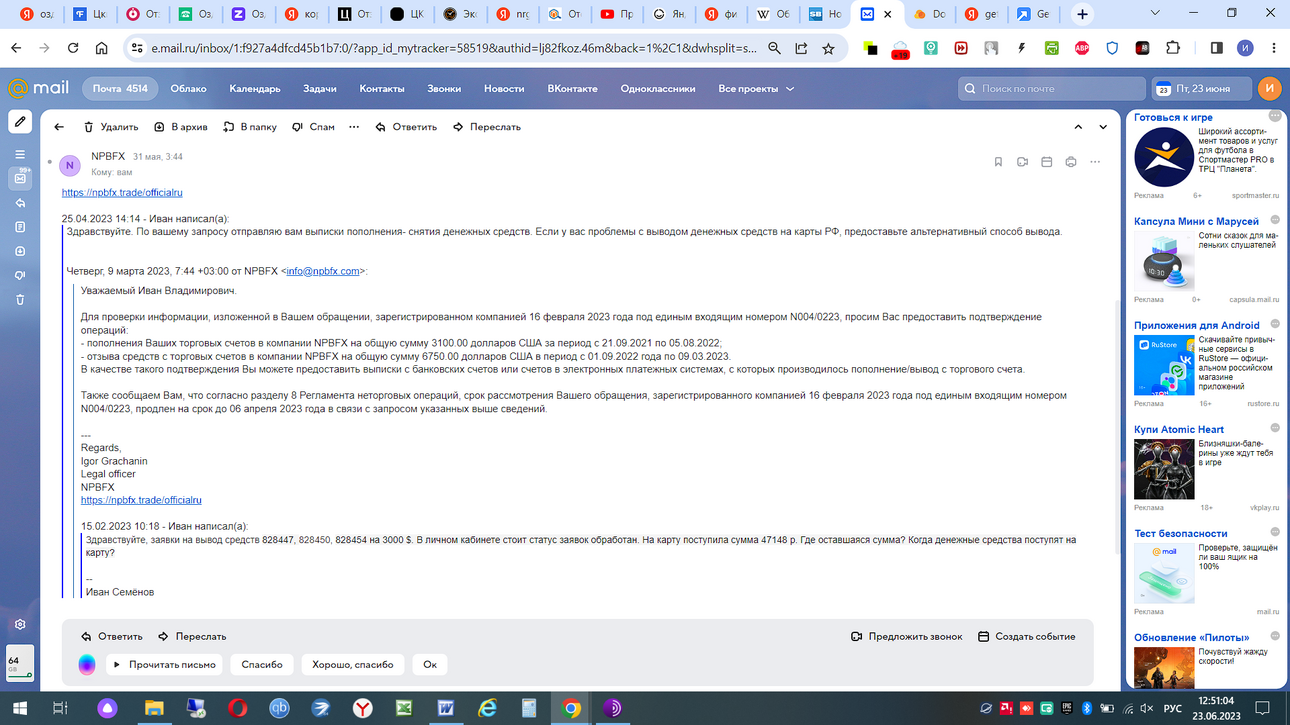Open the Spam folder icon in sidebar
Viewport: 1290px width, 725px height.
(x=20, y=275)
